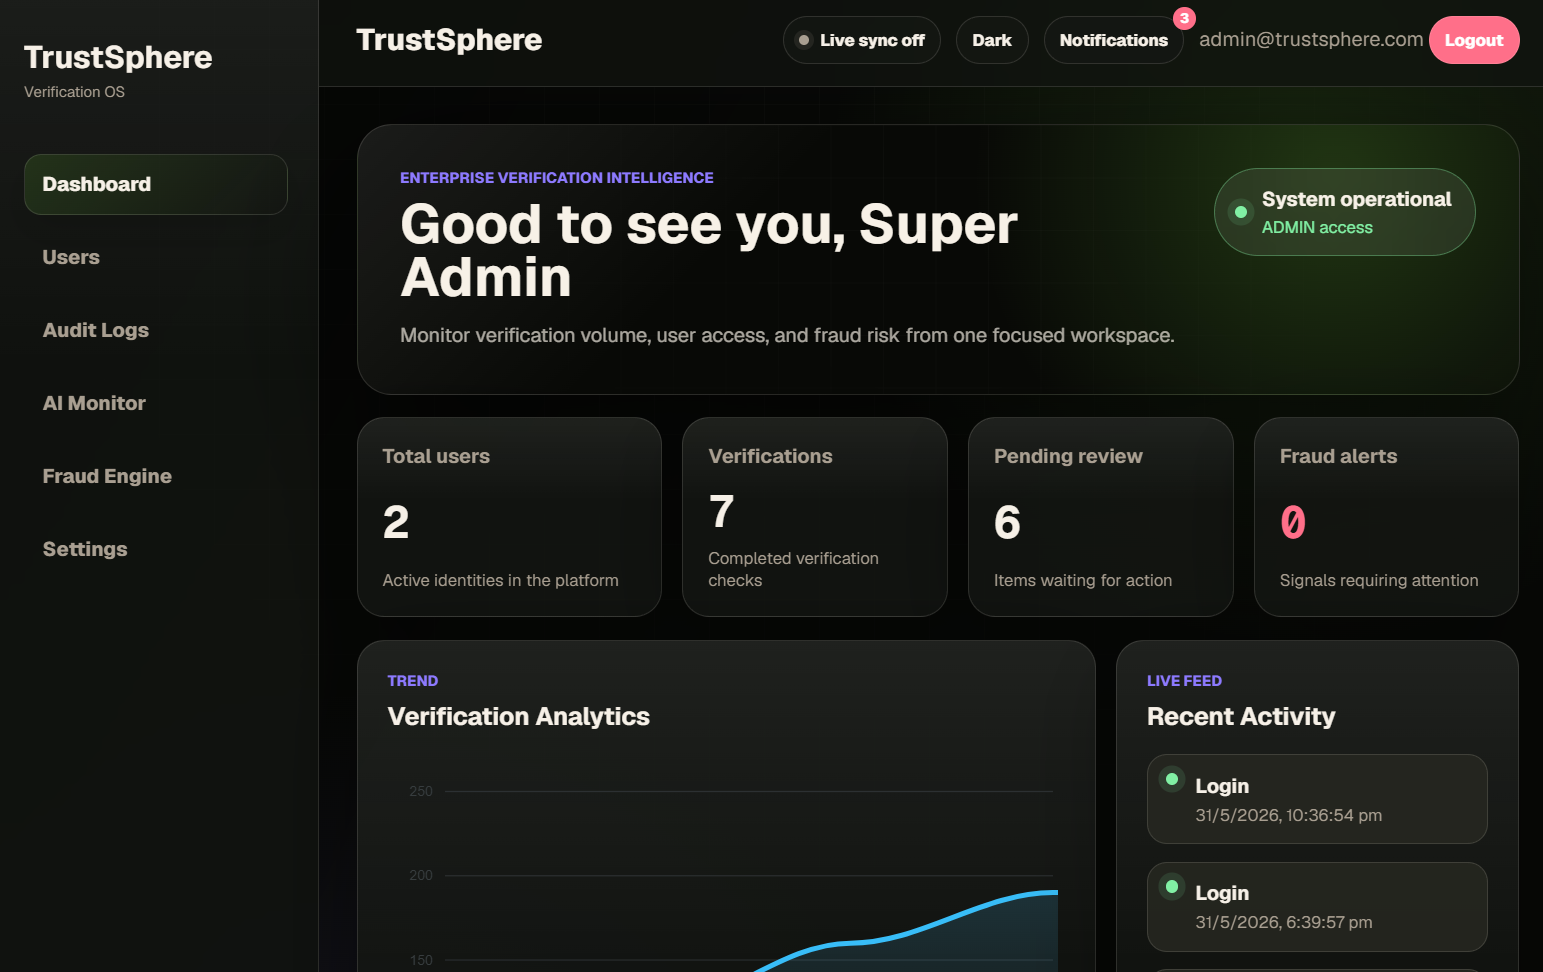Image resolution: width=1543 pixels, height=972 pixels.
Task: Select Login activity at 6:39:57 pm
Action: pyautogui.click(x=1317, y=907)
